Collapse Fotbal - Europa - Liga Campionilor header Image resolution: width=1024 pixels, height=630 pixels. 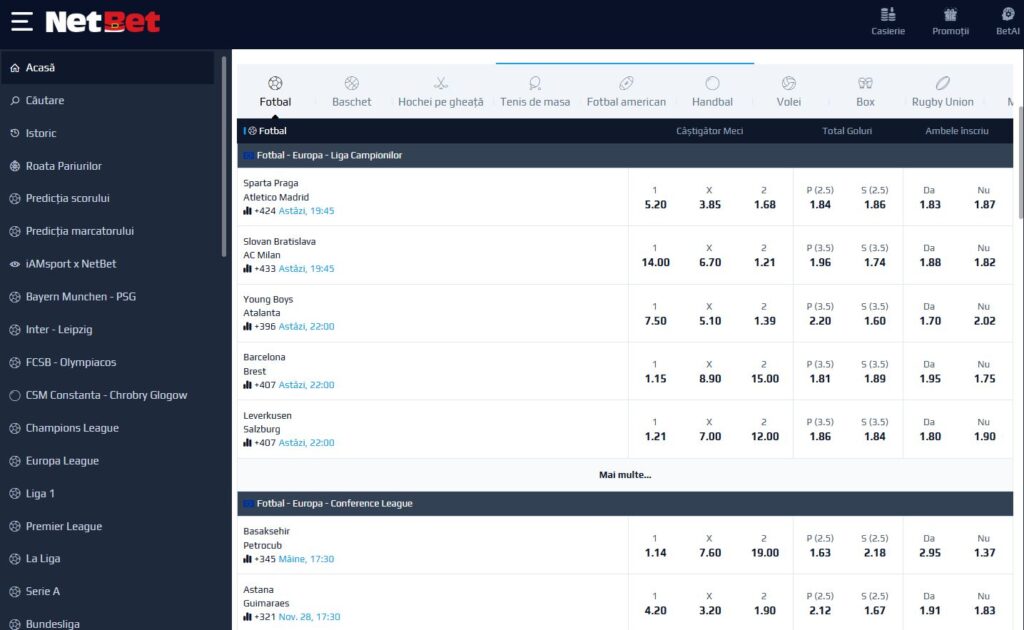[x=625, y=155]
